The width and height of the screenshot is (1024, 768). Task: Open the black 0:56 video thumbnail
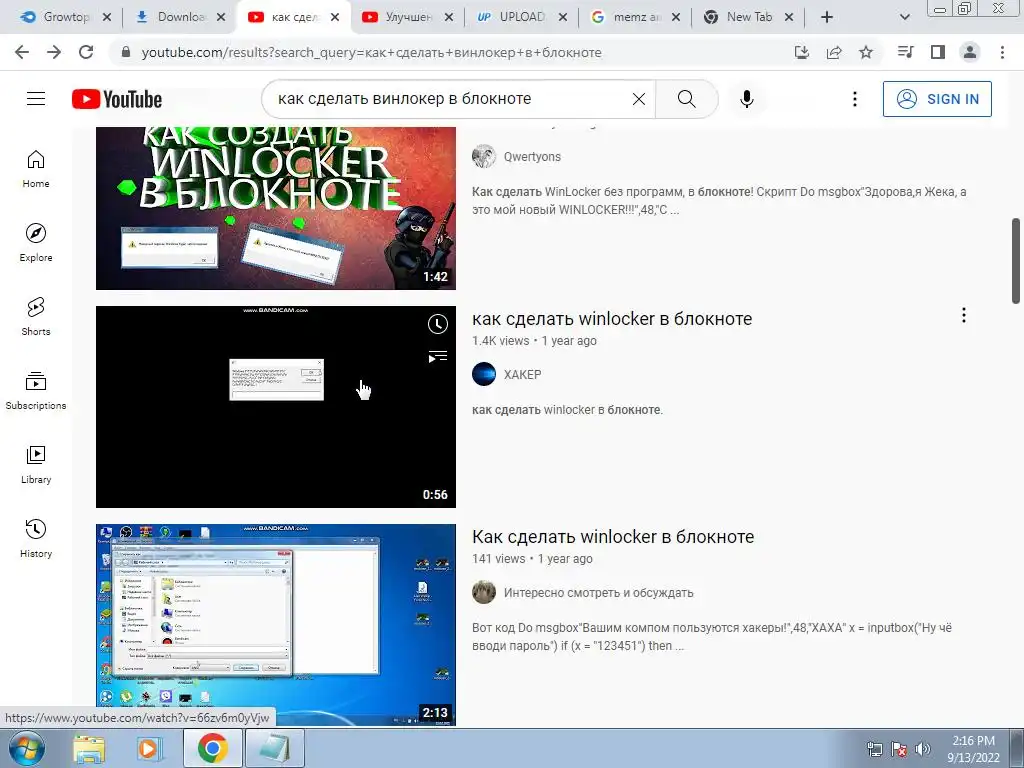(276, 406)
